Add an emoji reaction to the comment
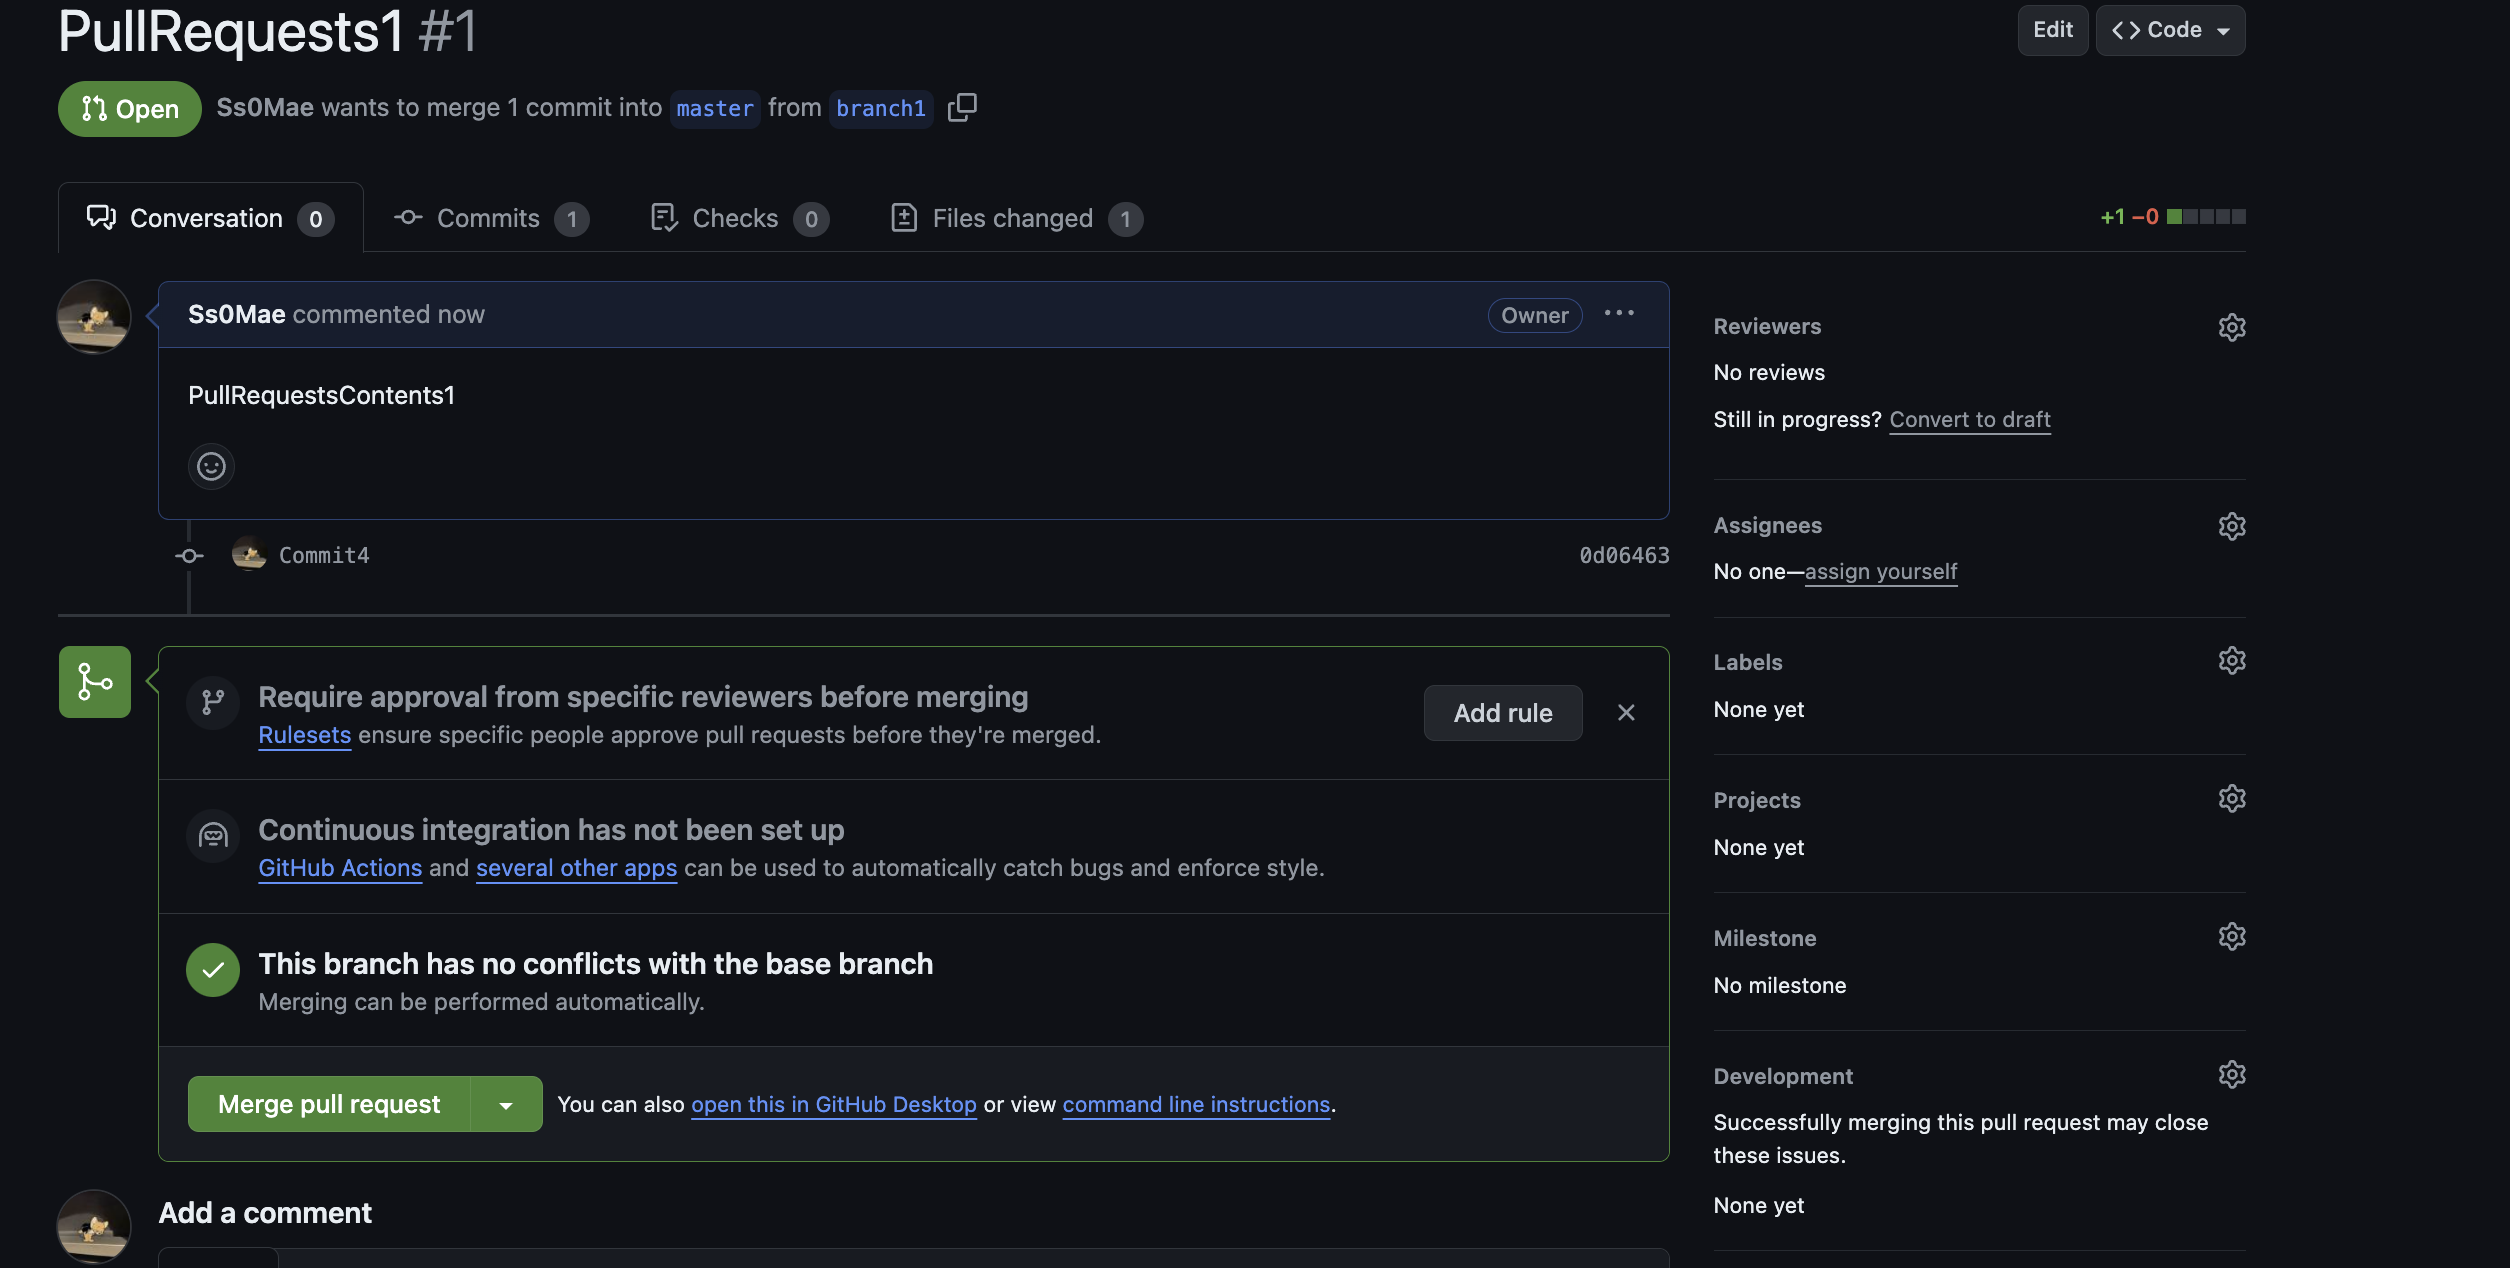 tap(211, 466)
